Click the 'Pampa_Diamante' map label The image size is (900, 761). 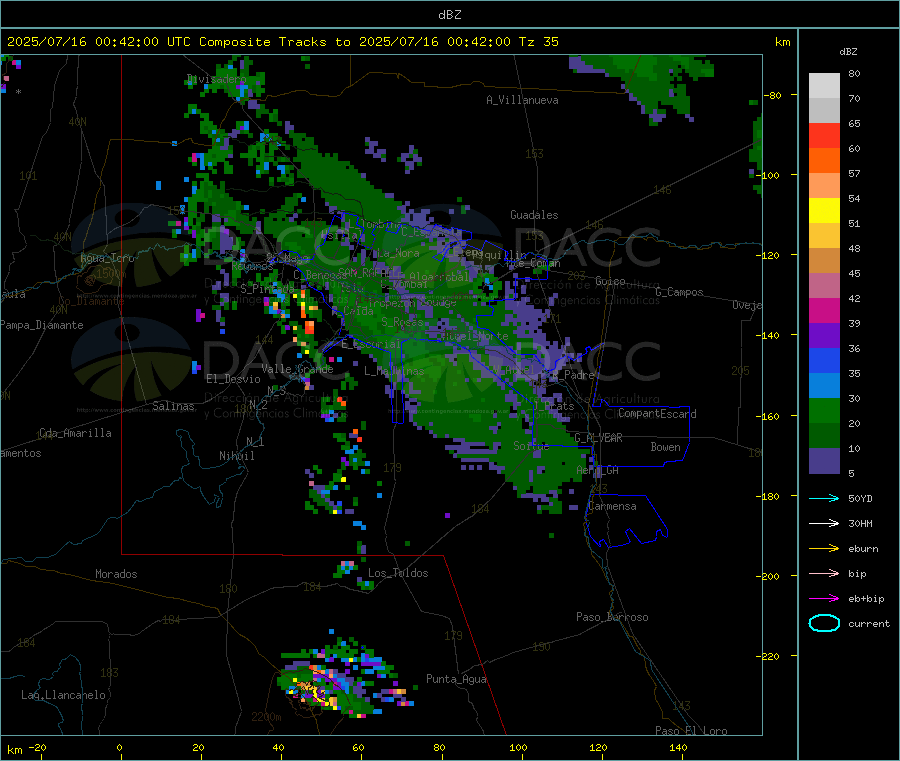pyautogui.click(x=42, y=325)
